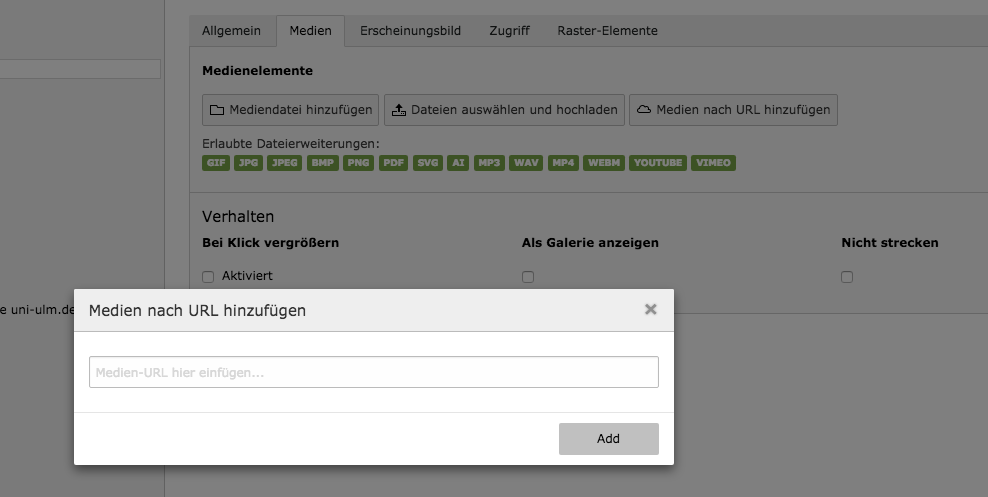The height and width of the screenshot is (497, 988).
Task: Click the BMP extension badge
Action: [x=323, y=163]
